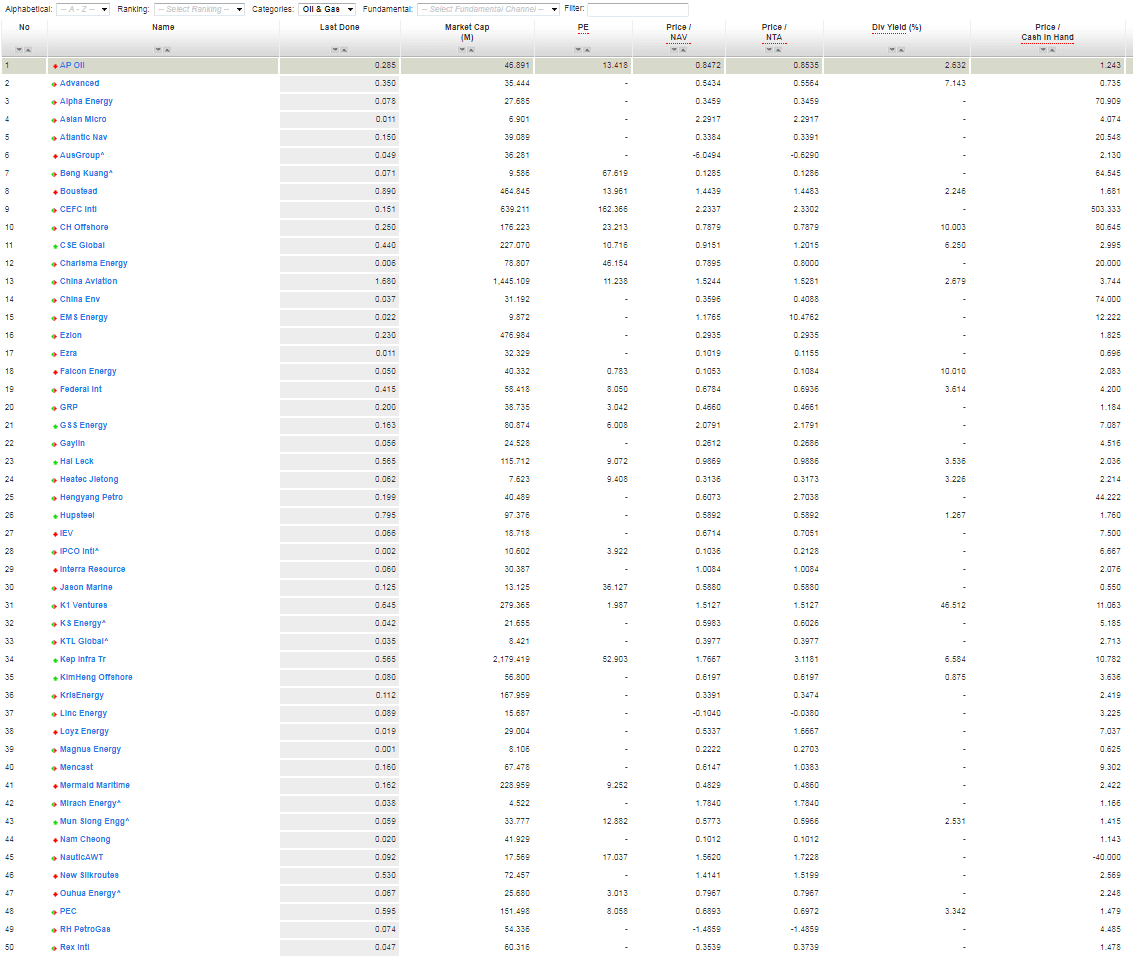Viewport: 1133px width, 961px height.
Task: Open the KrisEnergy stock link
Action: pos(82,695)
